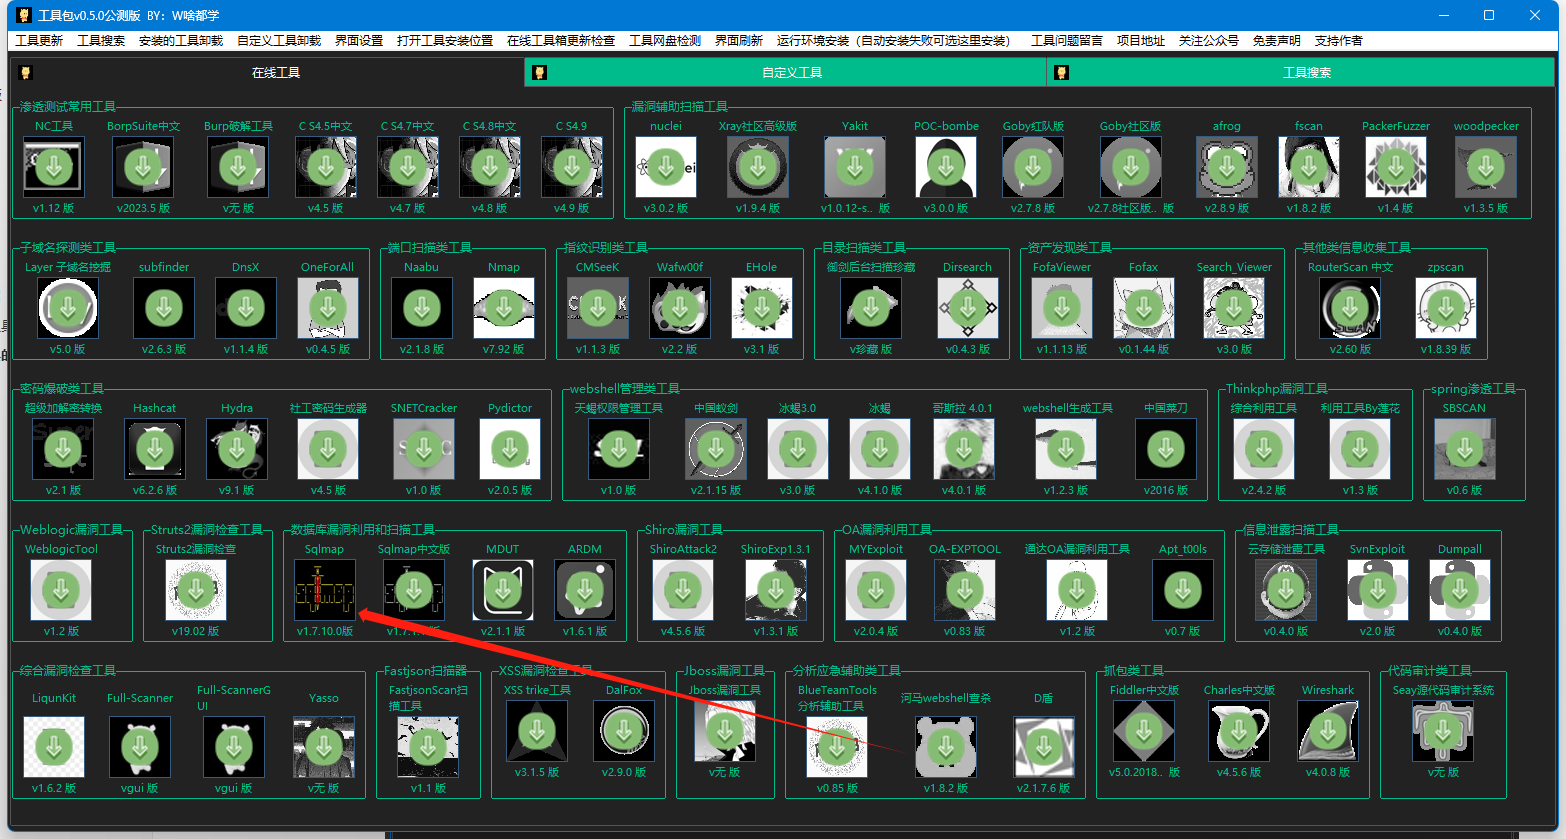Download the 哥斯拉 4.0.1 icon
1566x839 pixels.
[964, 449]
